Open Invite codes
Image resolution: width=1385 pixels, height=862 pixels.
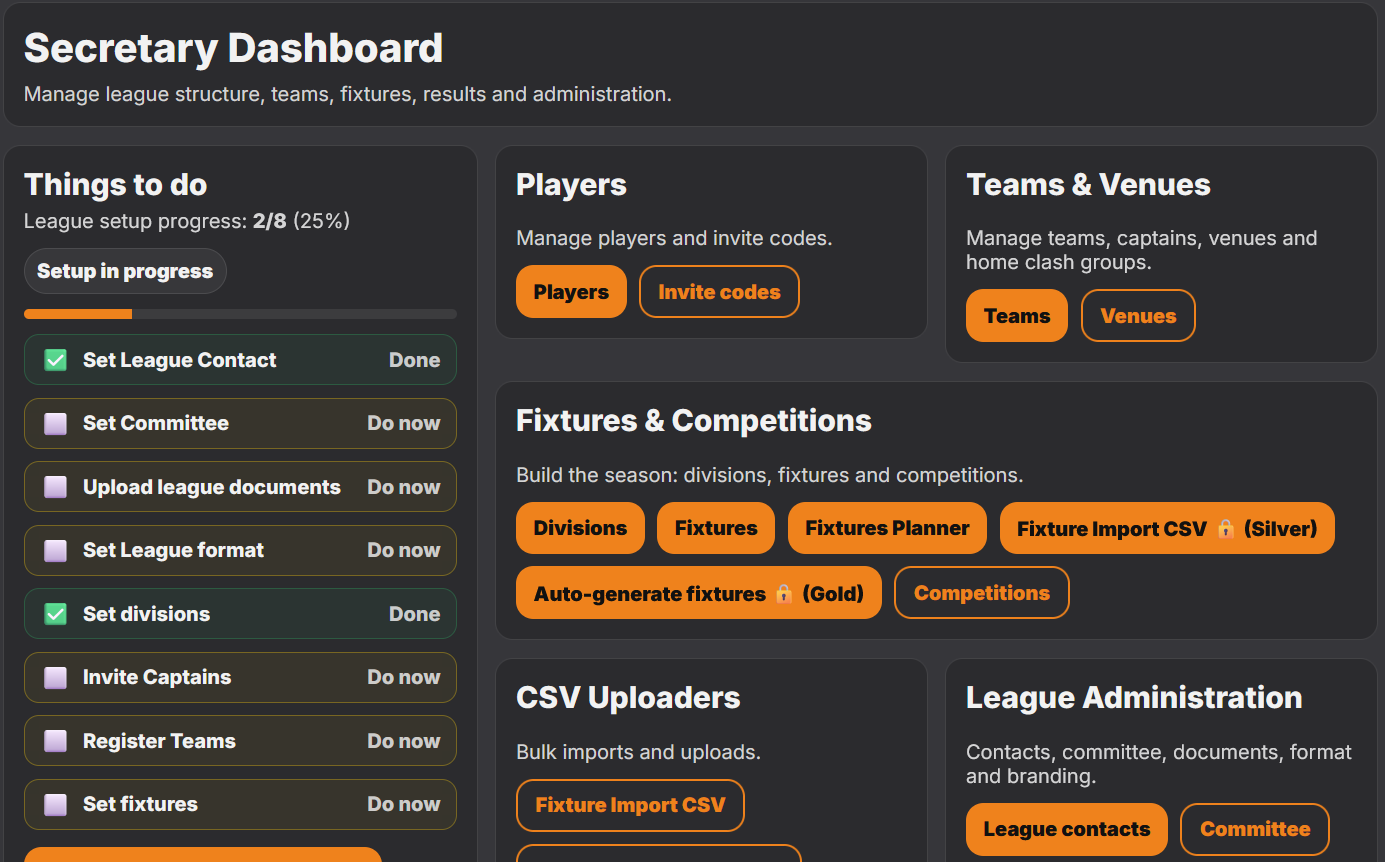(x=719, y=292)
